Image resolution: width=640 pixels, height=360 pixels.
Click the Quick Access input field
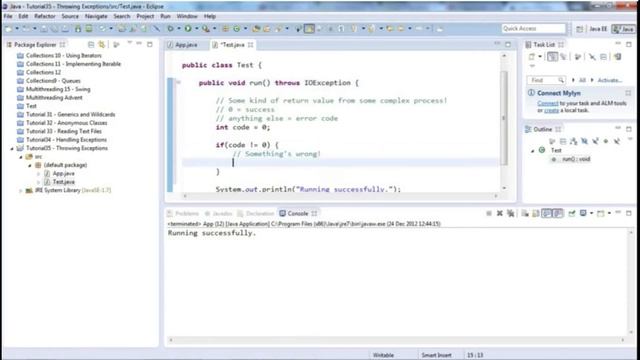533,29
